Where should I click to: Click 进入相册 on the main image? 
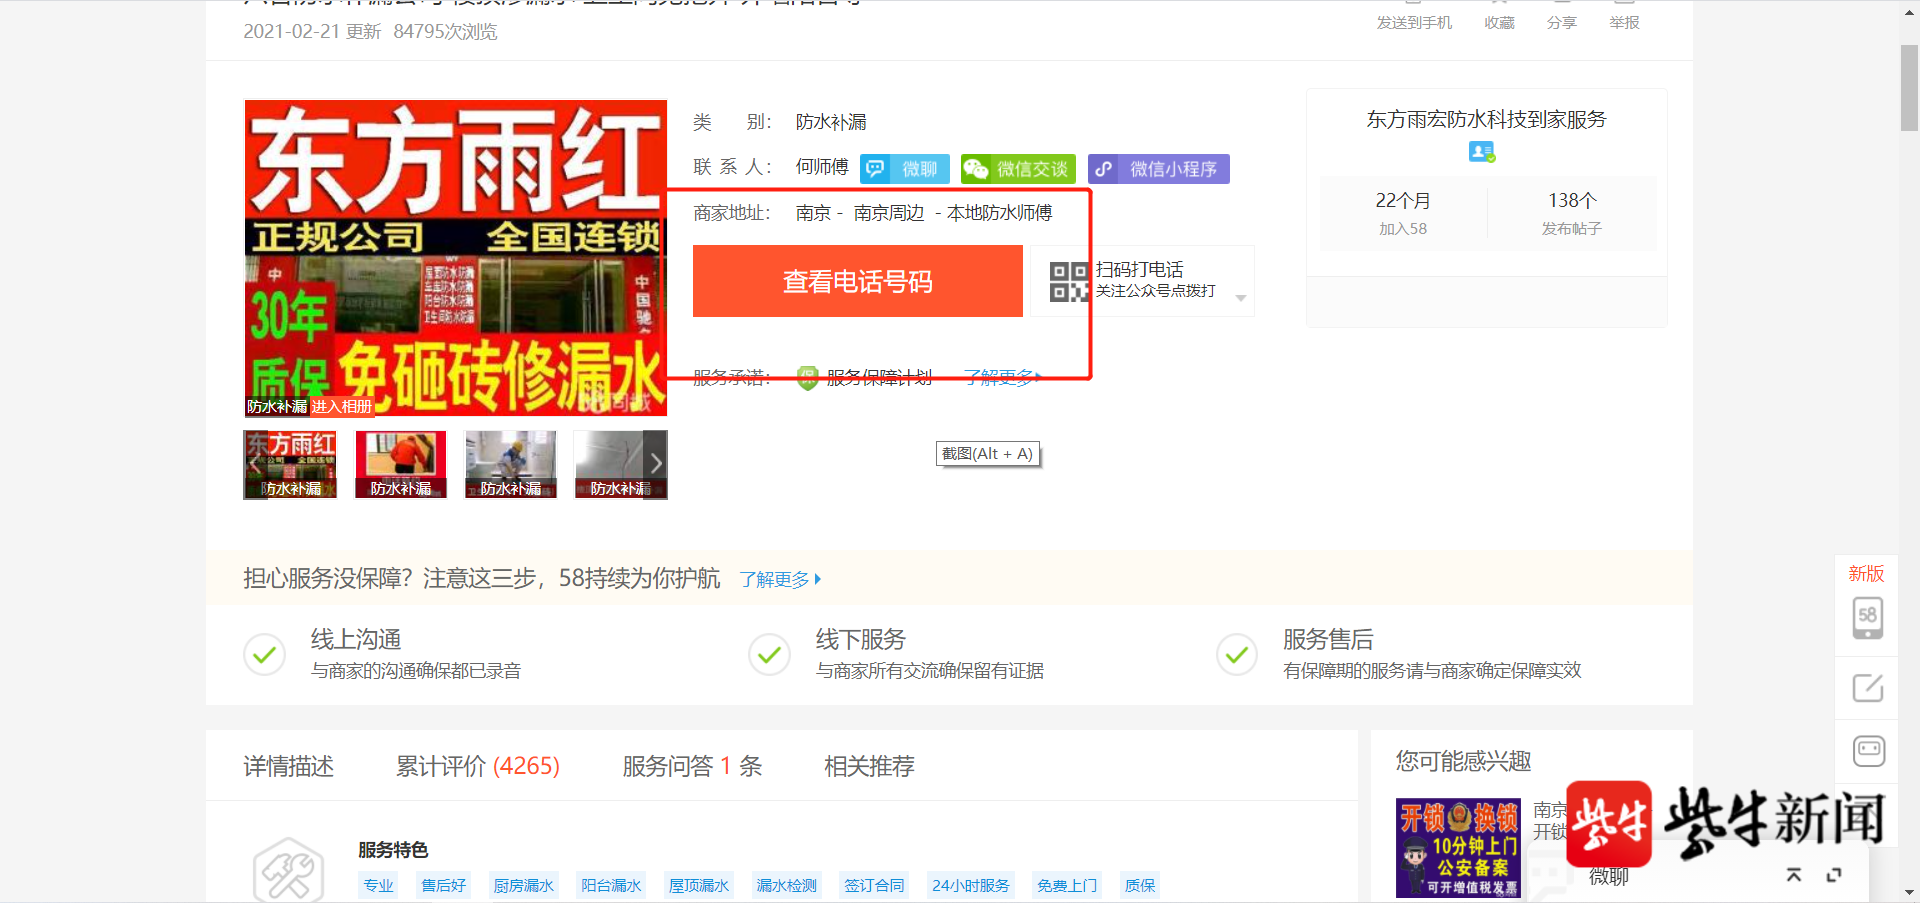point(341,406)
